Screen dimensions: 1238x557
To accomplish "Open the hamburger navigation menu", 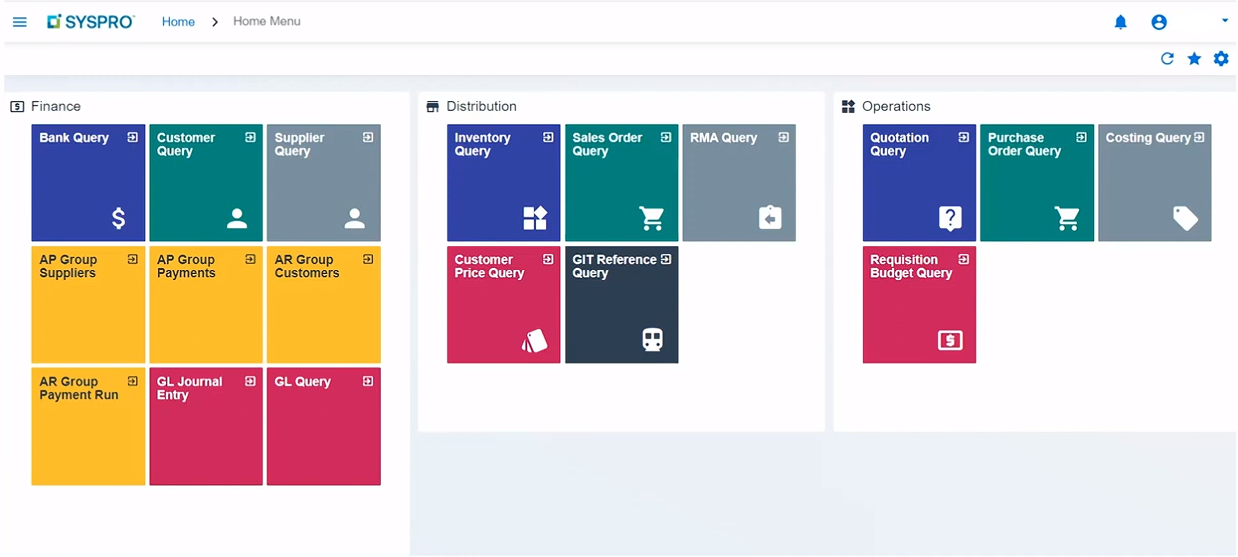I will 20,22.
